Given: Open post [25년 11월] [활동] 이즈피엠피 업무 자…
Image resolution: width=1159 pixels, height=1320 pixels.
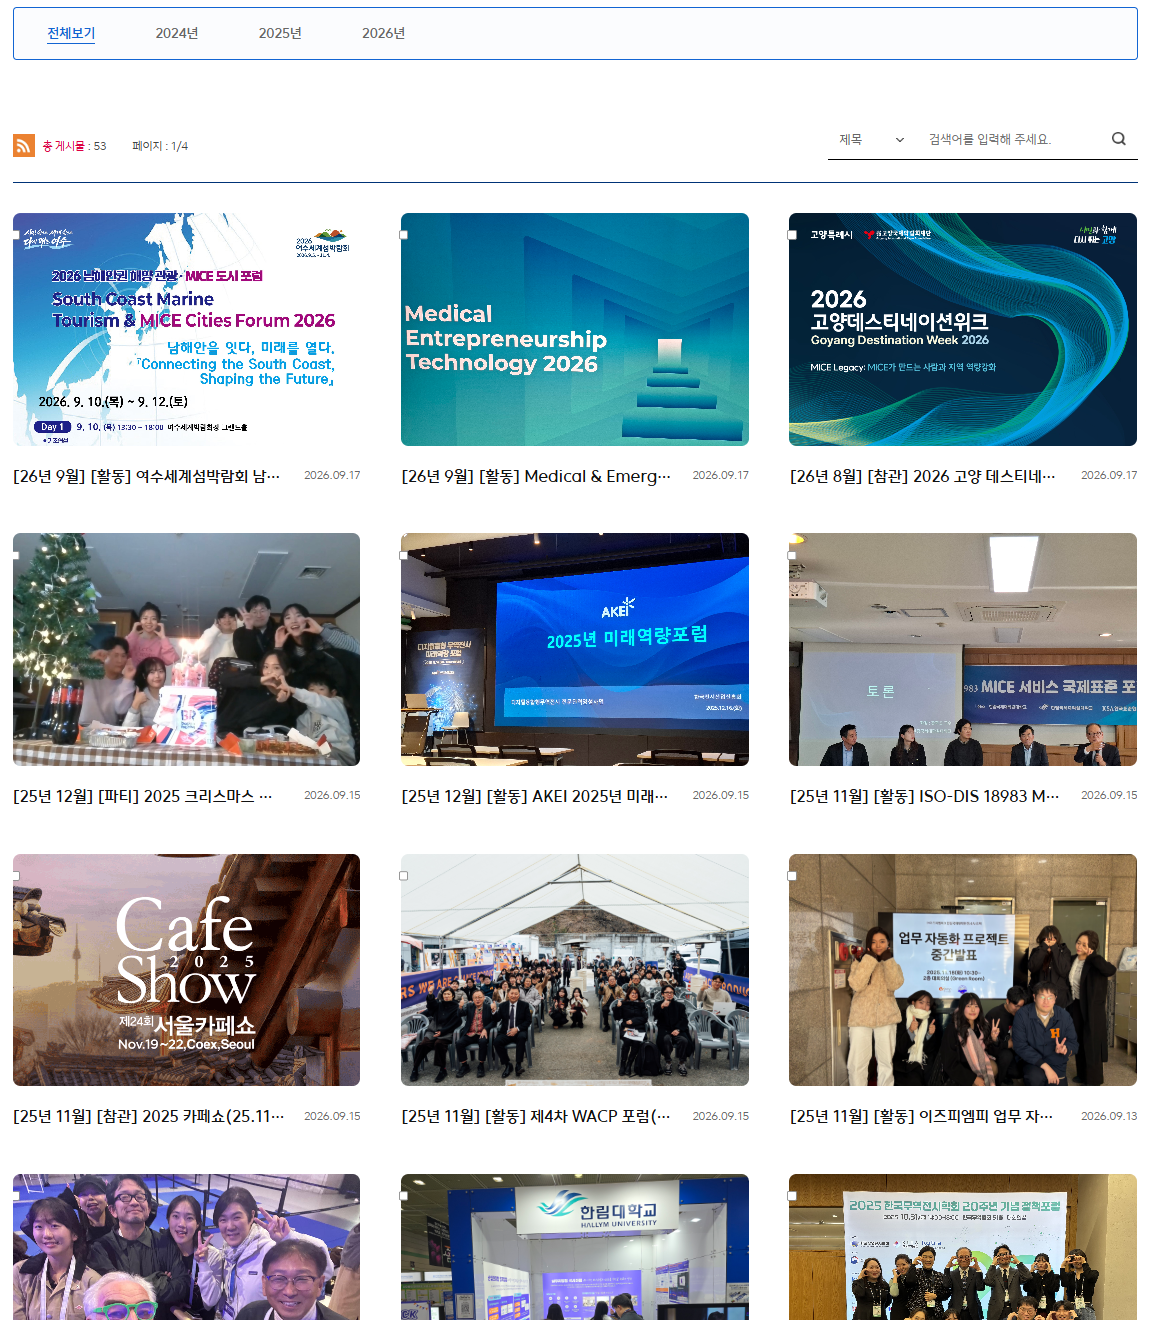Looking at the screenshot, I should (x=921, y=1116).
